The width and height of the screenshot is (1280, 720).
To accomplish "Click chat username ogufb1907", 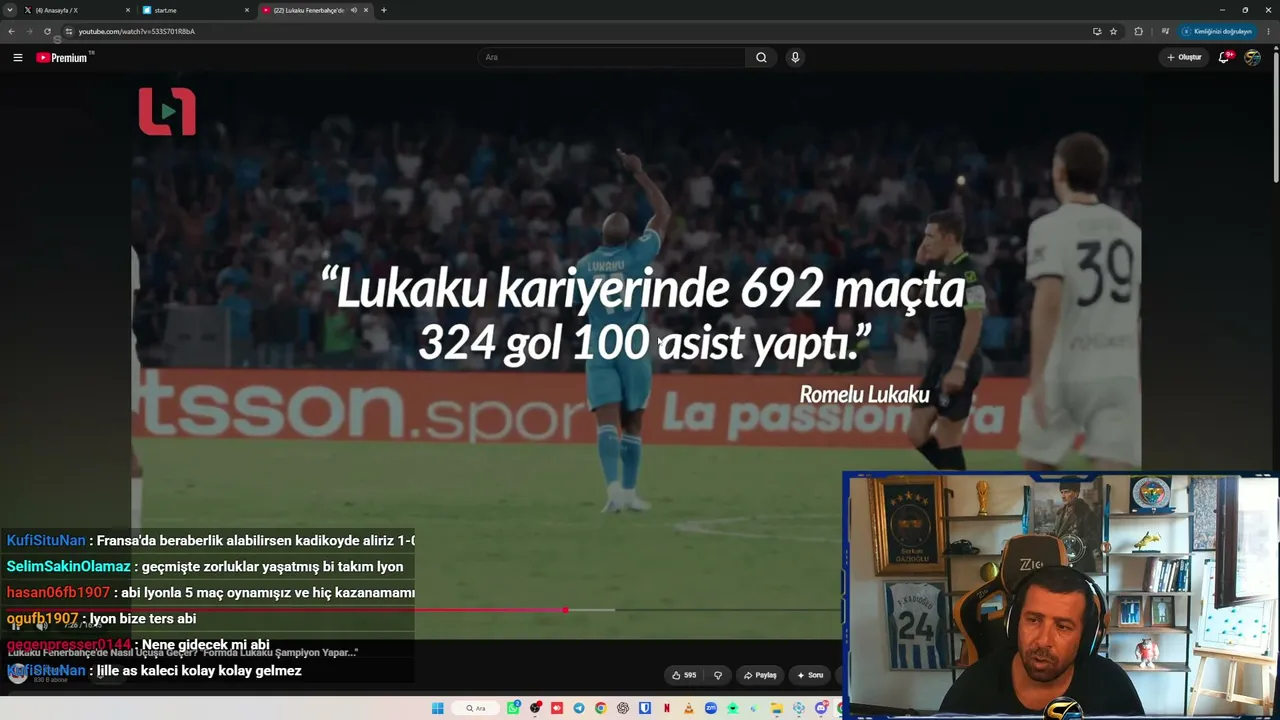I will (42, 619).
